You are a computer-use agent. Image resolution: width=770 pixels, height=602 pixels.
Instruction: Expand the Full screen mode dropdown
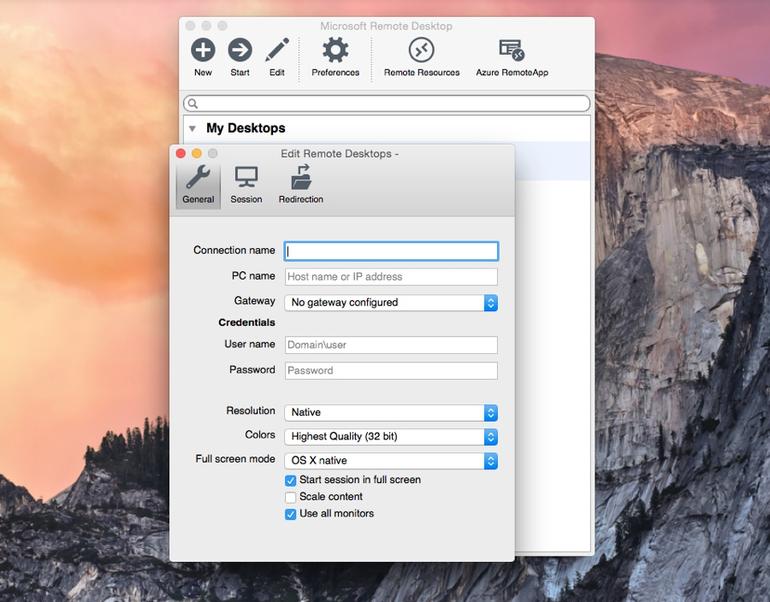pyautogui.click(x=391, y=461)
